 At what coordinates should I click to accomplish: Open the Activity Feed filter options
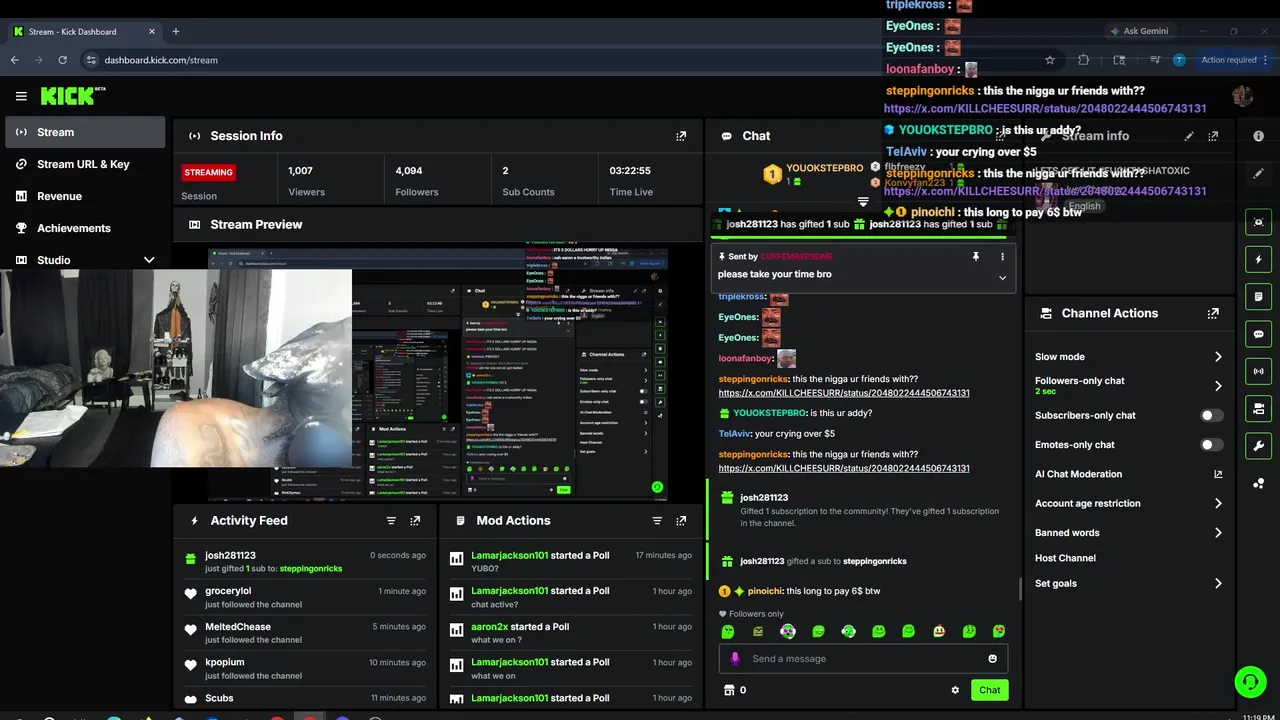[x=391, y=521]
